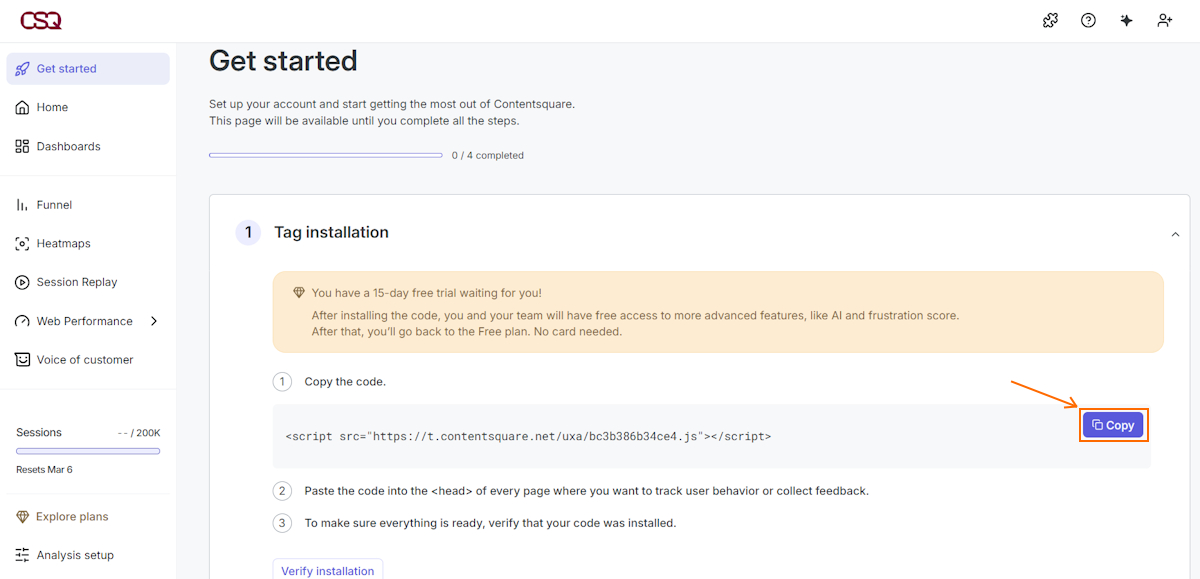Click the Contentsquare CSQ logo

pos(40,19)
